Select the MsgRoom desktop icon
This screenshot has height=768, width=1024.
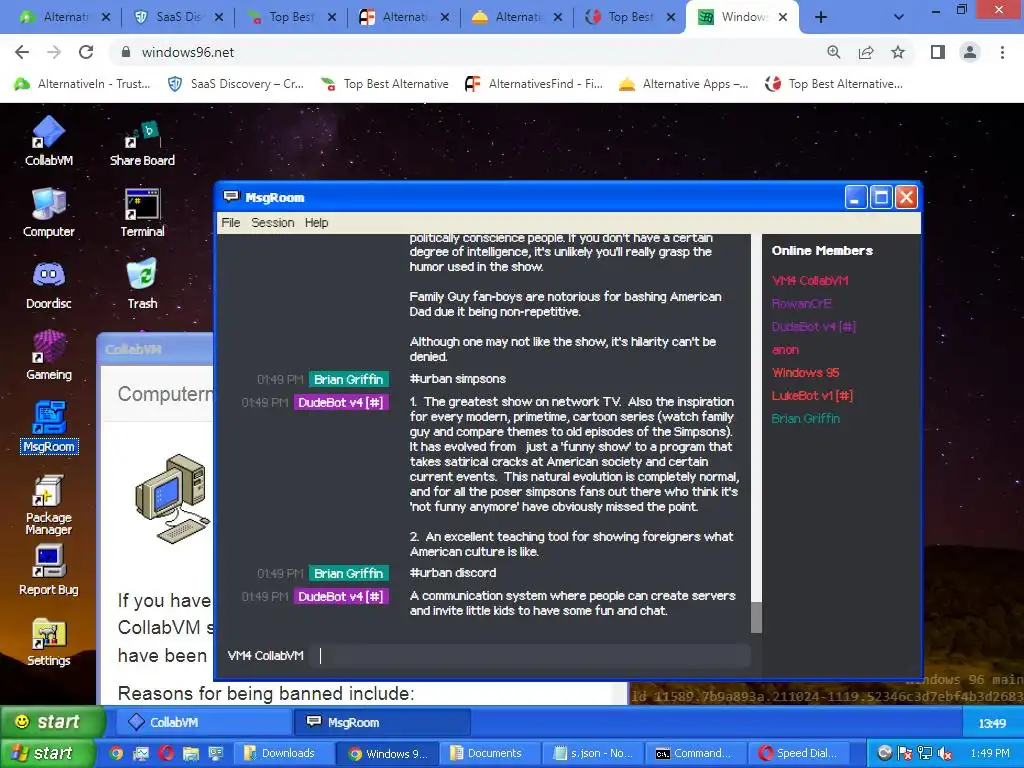(49, 427)
